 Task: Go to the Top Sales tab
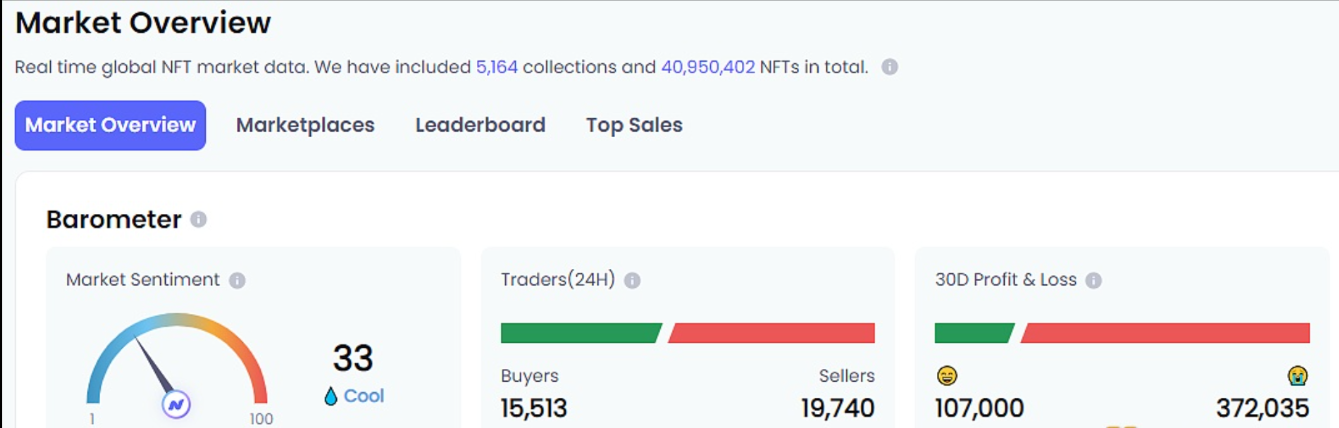point(634,125)
